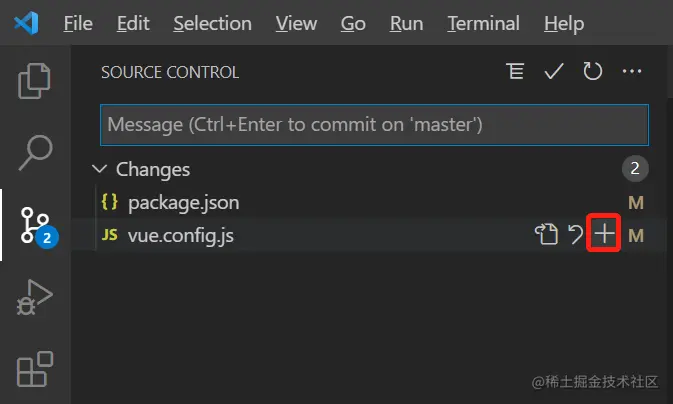Screen dimensions: 673x404
Task: Focus the commit message input box
Action: [374, 125]
